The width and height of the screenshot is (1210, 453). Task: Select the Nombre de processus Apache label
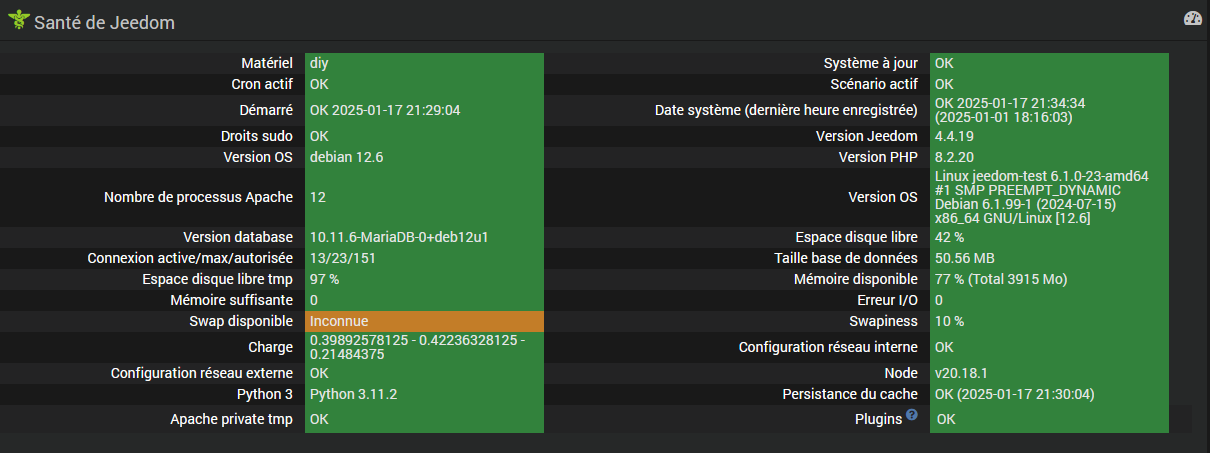(x=198, y=197)
